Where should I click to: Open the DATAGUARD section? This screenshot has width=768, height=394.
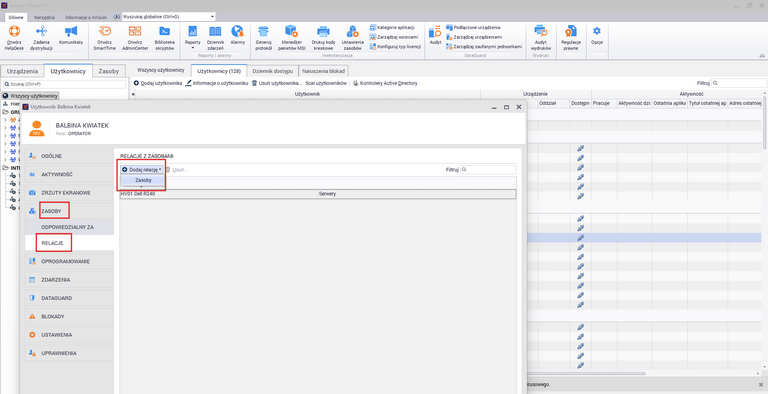(70, 298)
